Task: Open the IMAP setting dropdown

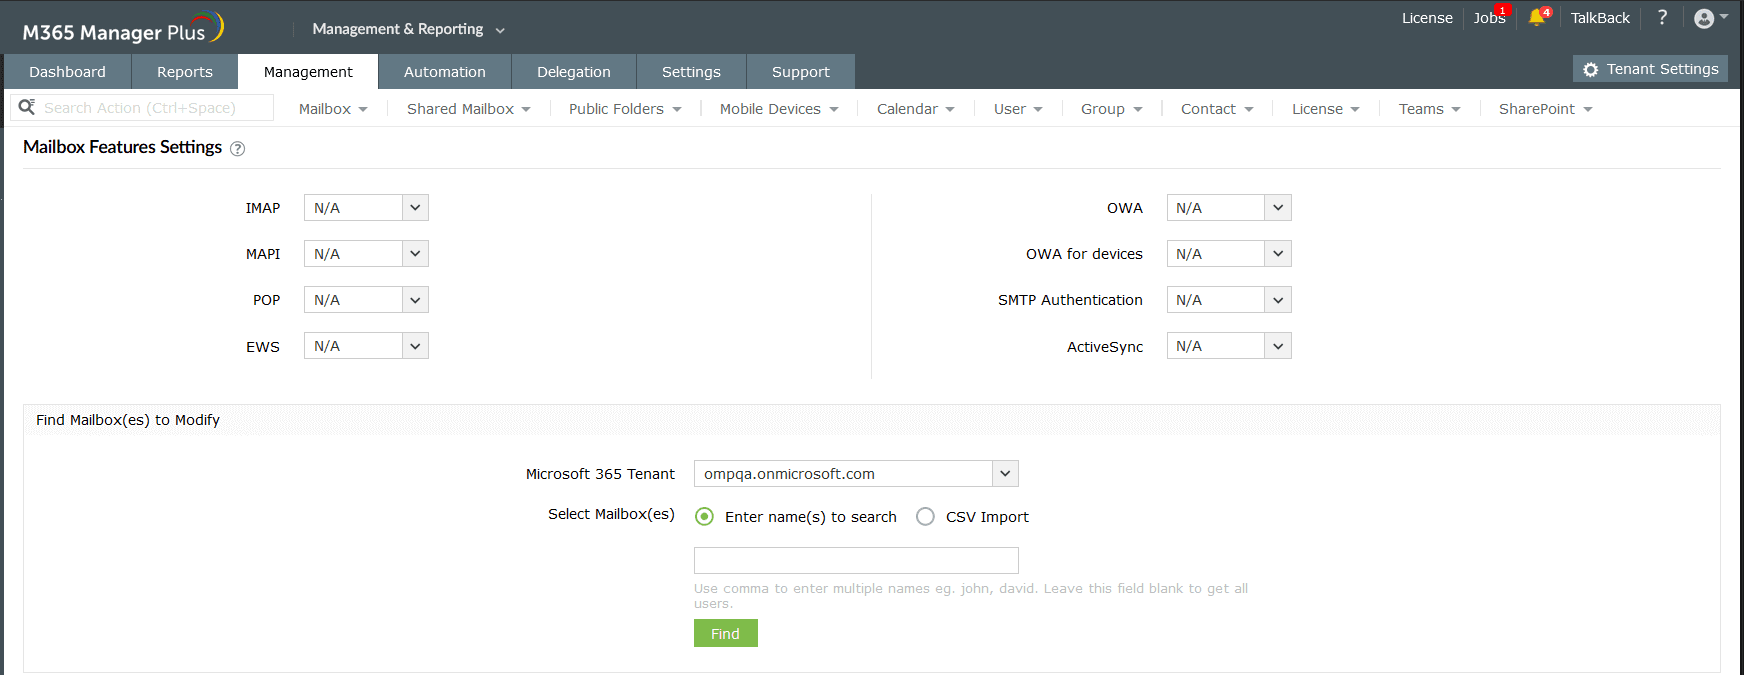Action: (x=366, y=208)
